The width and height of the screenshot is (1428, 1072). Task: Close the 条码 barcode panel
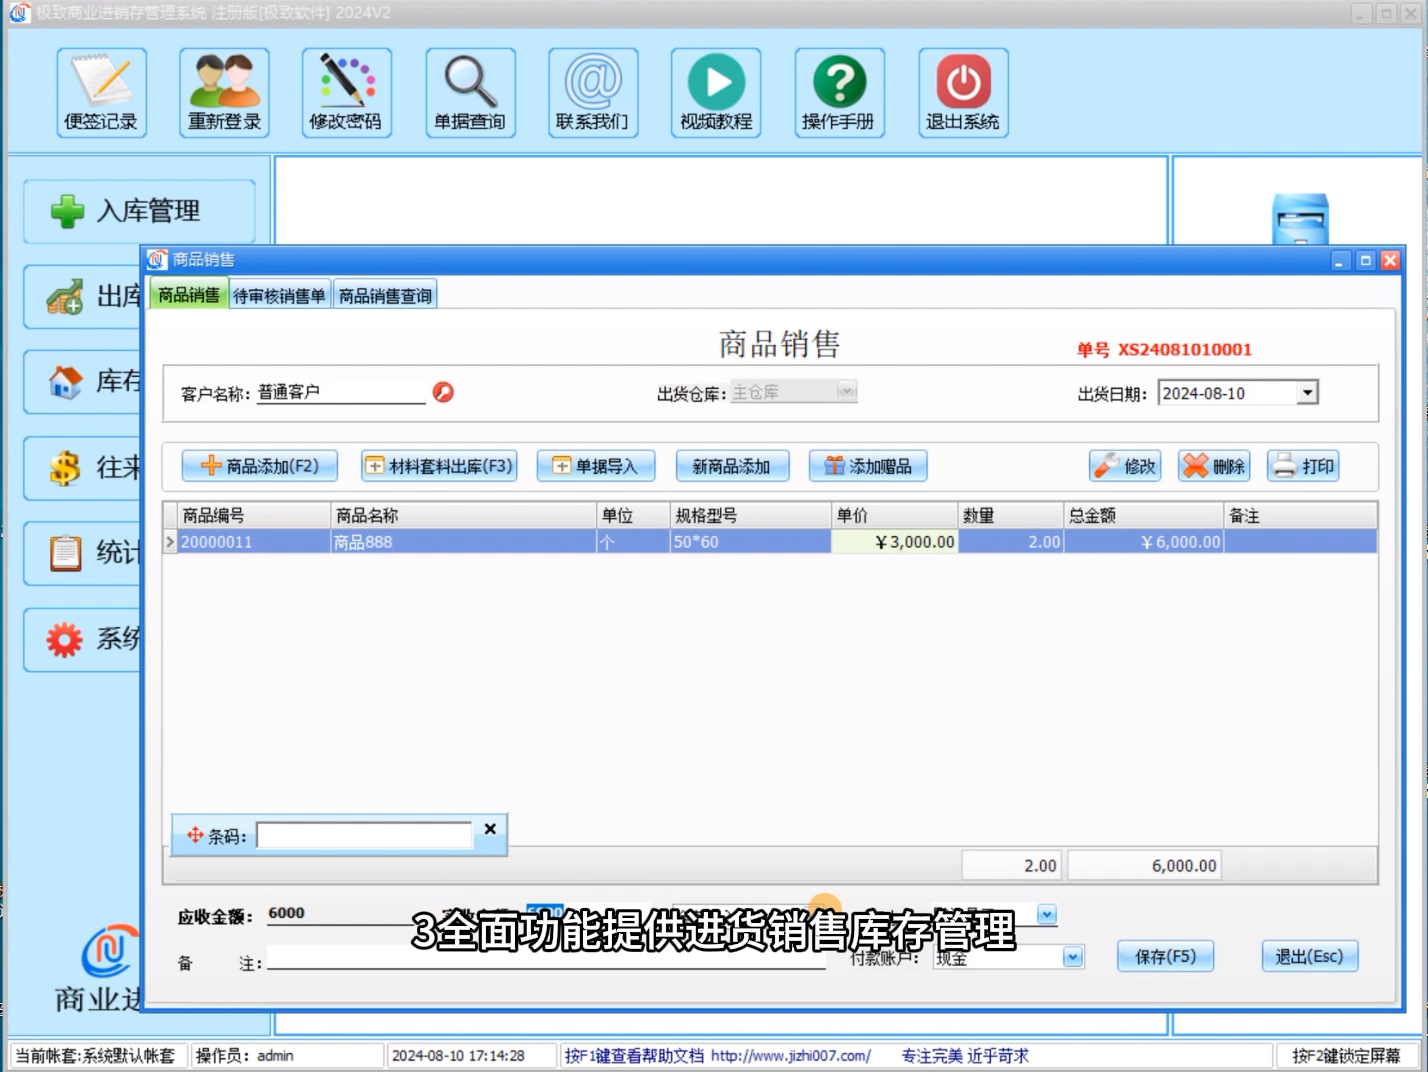(490, 829)
